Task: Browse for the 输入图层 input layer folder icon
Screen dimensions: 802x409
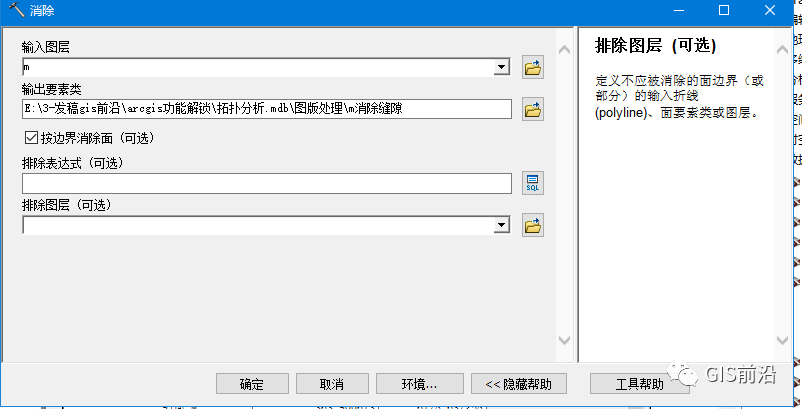Action: (532, 67)
